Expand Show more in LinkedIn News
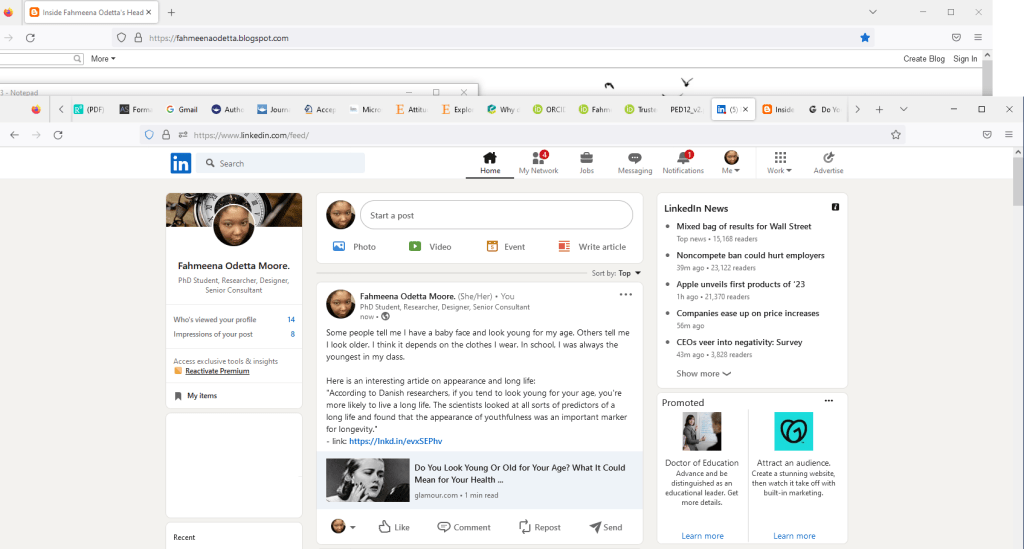This screenshot has width=1024, height=549. click(x=703, y=373)
